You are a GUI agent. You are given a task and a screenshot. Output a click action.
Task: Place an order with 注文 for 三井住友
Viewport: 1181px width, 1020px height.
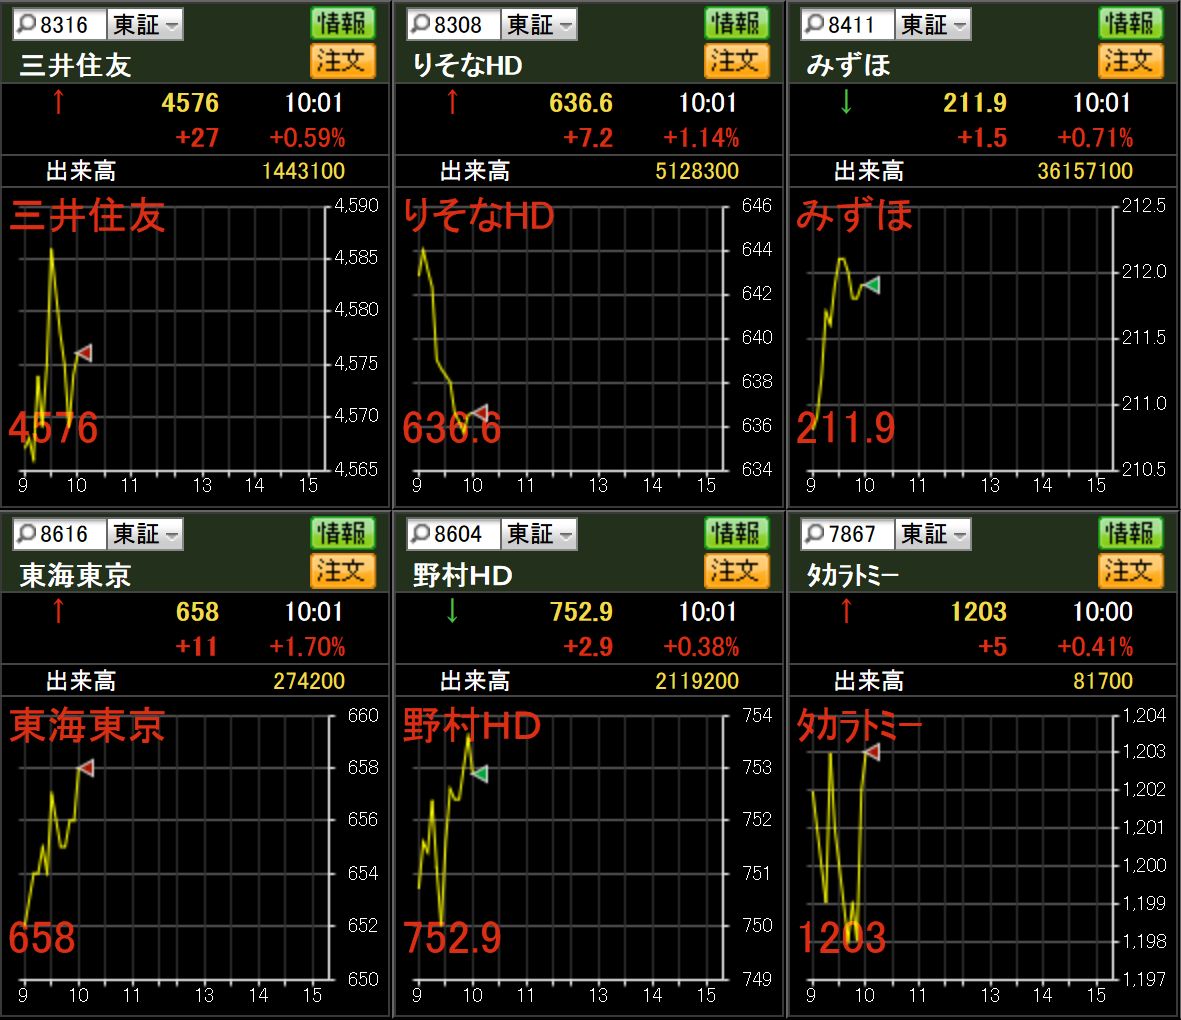click(343, 60)
